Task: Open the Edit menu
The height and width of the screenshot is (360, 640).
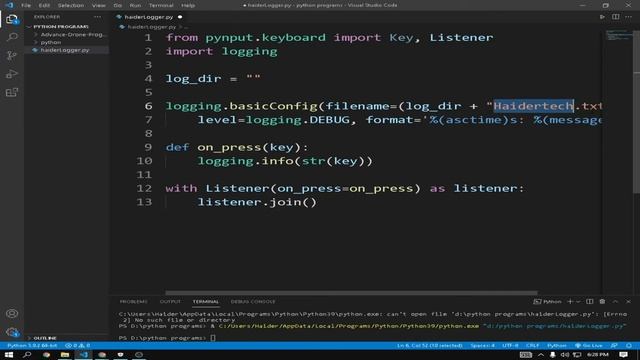Action: pyautogui.click(x=44, y=5)
